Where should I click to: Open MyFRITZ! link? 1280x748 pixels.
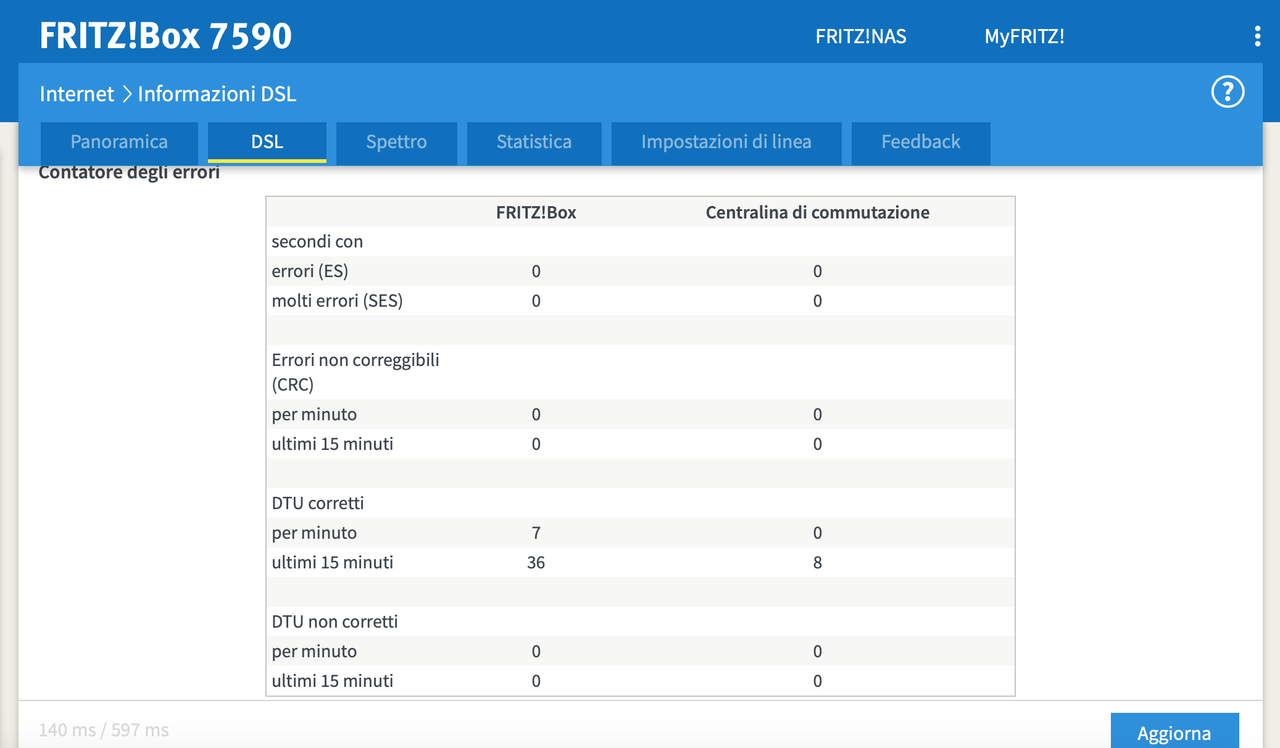(1024, 37)
